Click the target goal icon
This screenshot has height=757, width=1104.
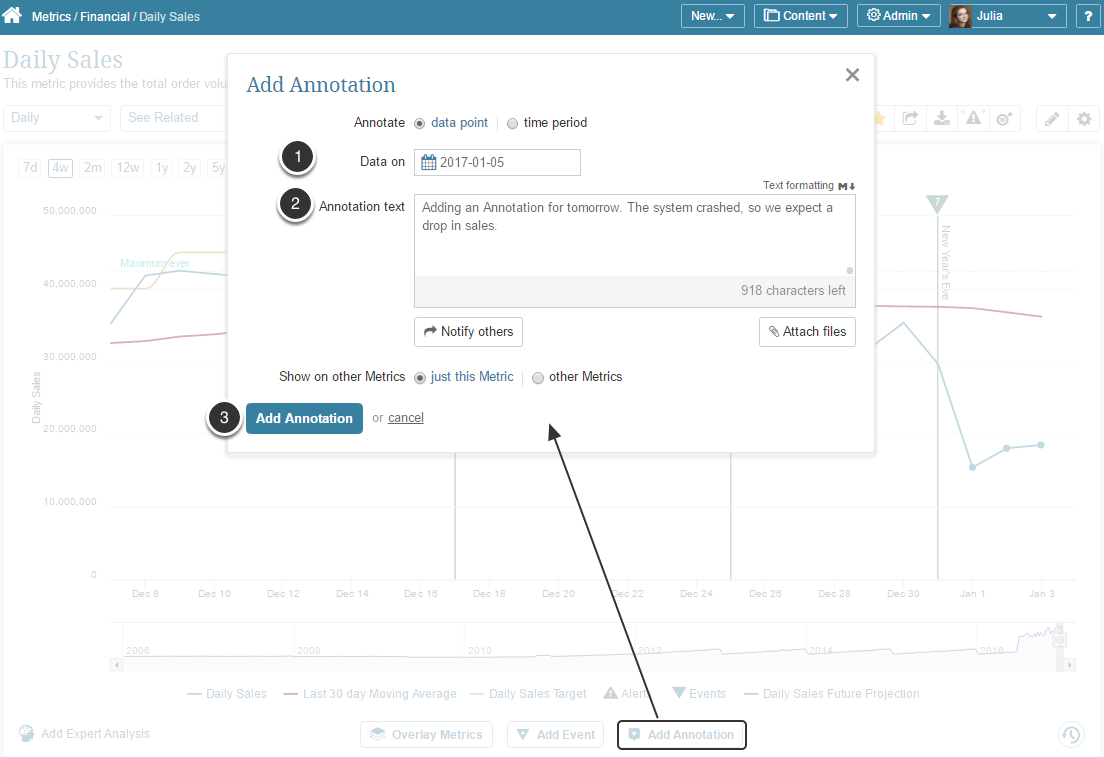click(x=1005, y=118)
